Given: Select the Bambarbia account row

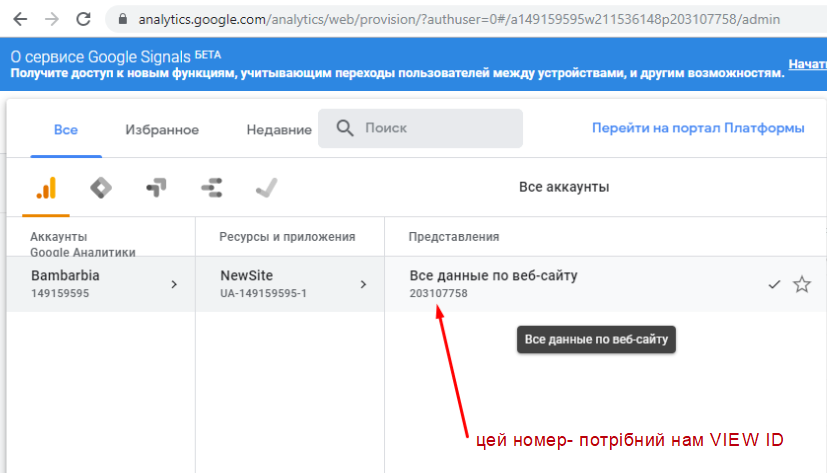Looking at the screenshot, I should click(x=101, y=284).
